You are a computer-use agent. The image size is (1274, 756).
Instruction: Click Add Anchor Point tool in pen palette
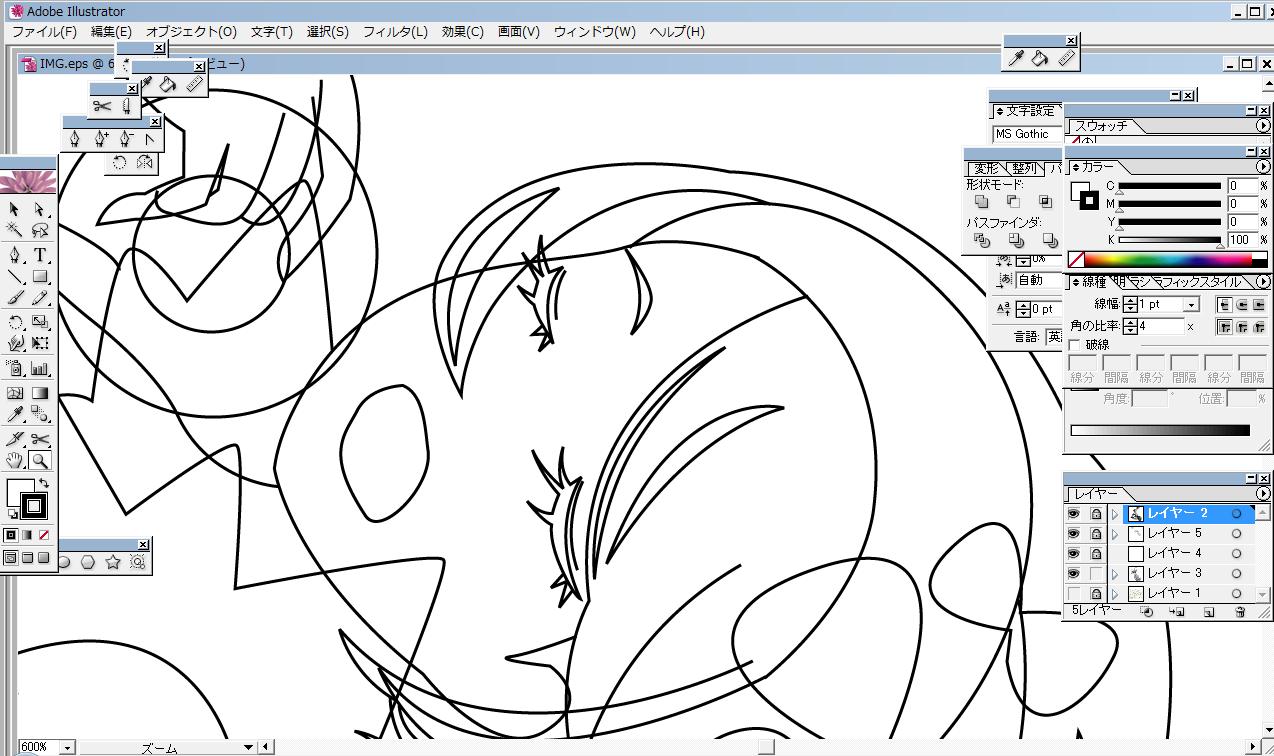[x=101, y=139]
